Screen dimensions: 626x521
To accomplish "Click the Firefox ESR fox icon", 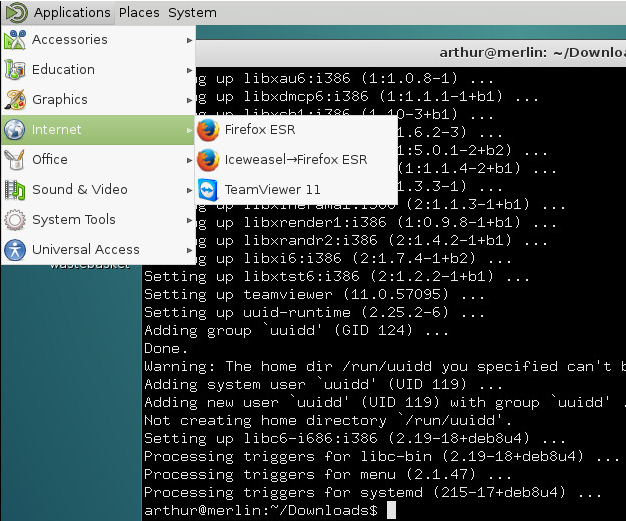I will tap(208, 130).
